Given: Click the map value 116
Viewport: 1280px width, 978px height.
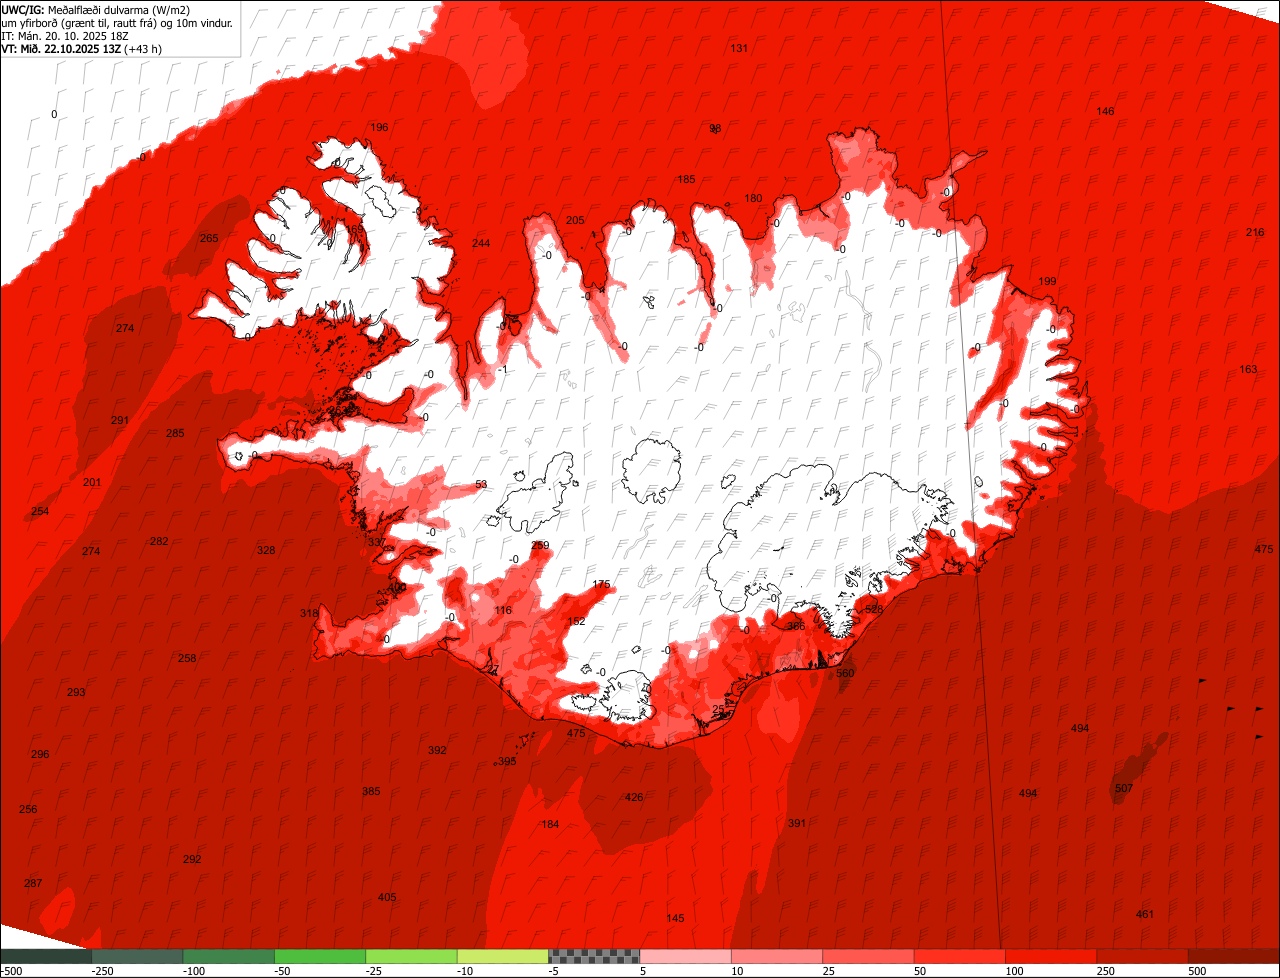Looking at the screenshot, I should (503, 610).
